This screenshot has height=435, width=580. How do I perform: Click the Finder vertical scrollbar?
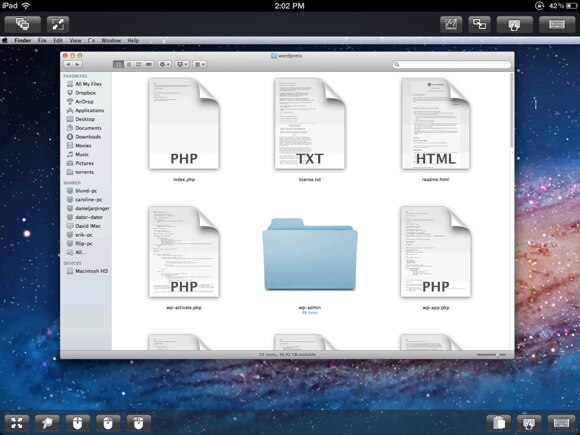pyautogui.click(x=512, y=111)
